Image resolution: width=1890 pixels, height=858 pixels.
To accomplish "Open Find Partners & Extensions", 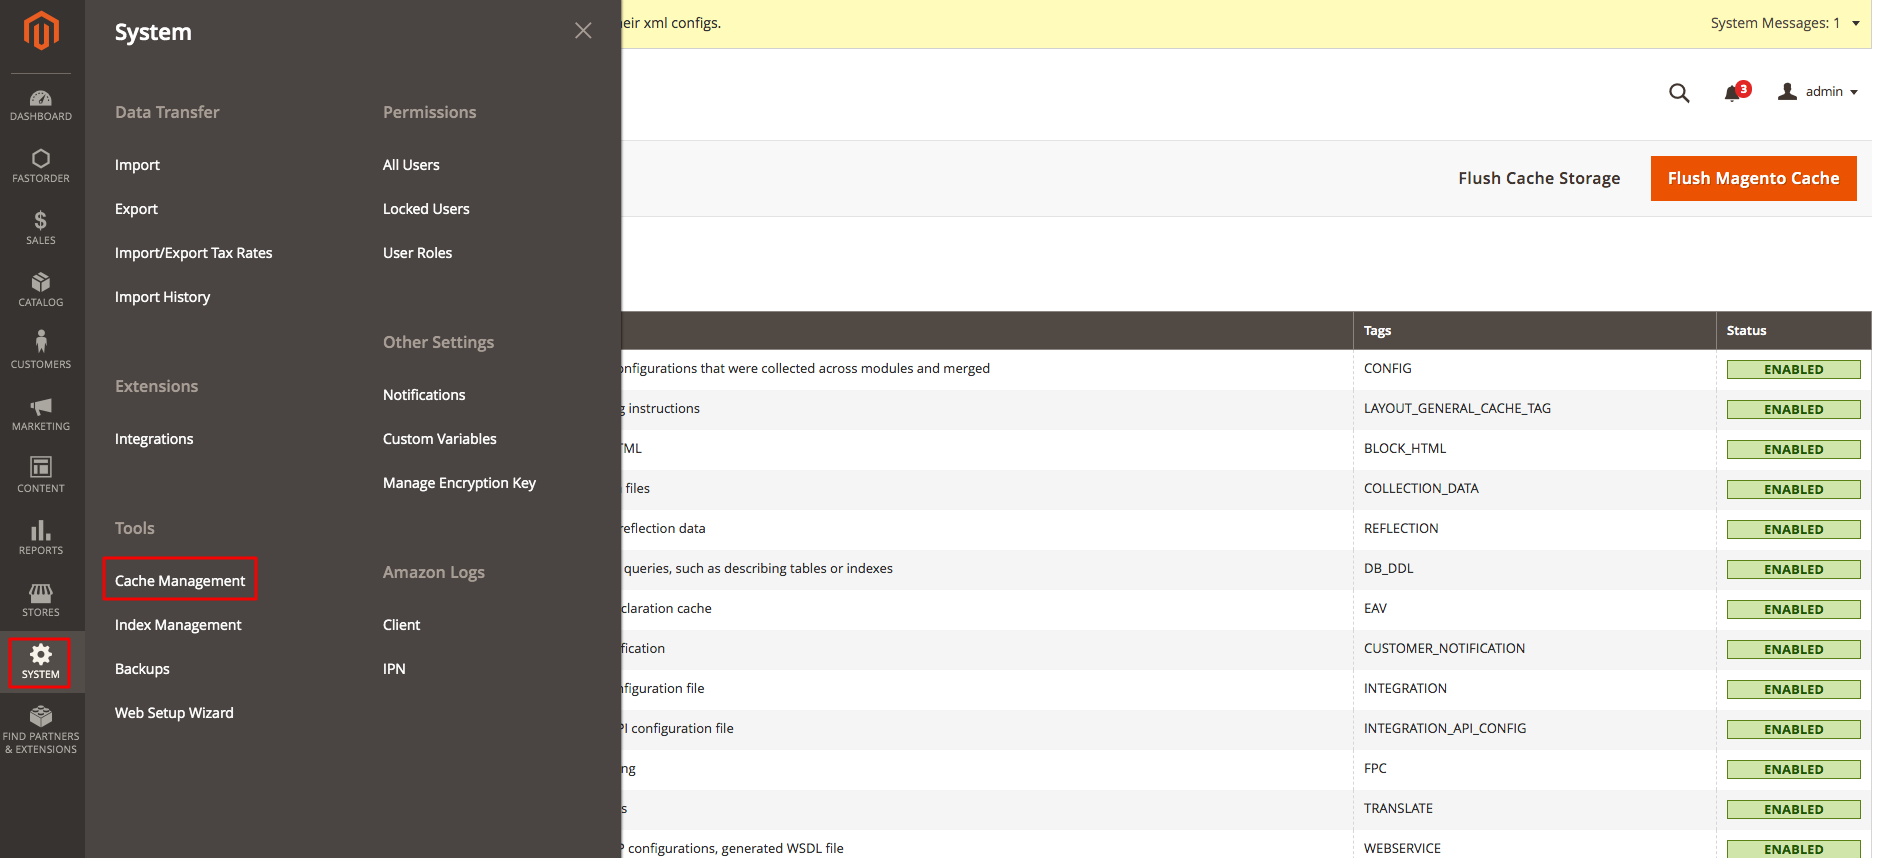I will point(41,730).
